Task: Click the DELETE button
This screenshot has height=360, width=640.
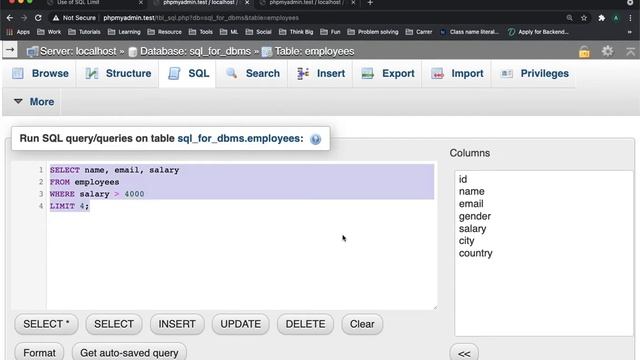Action: pyautogui.click(x=305, y=324)
